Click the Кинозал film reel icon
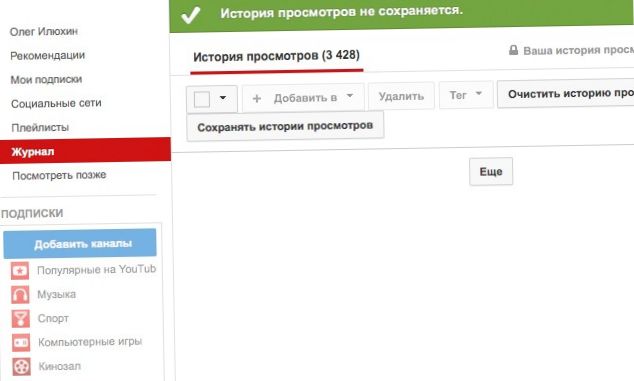This screenshot has width=634, height=381. [21, 366]
